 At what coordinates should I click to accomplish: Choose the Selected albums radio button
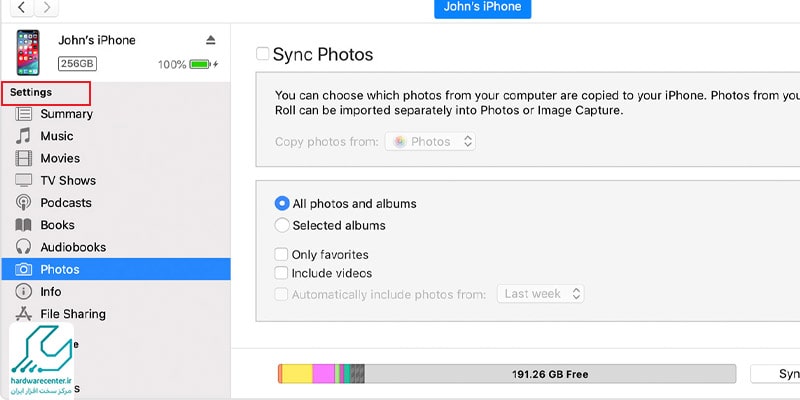(x=282, y=226)
